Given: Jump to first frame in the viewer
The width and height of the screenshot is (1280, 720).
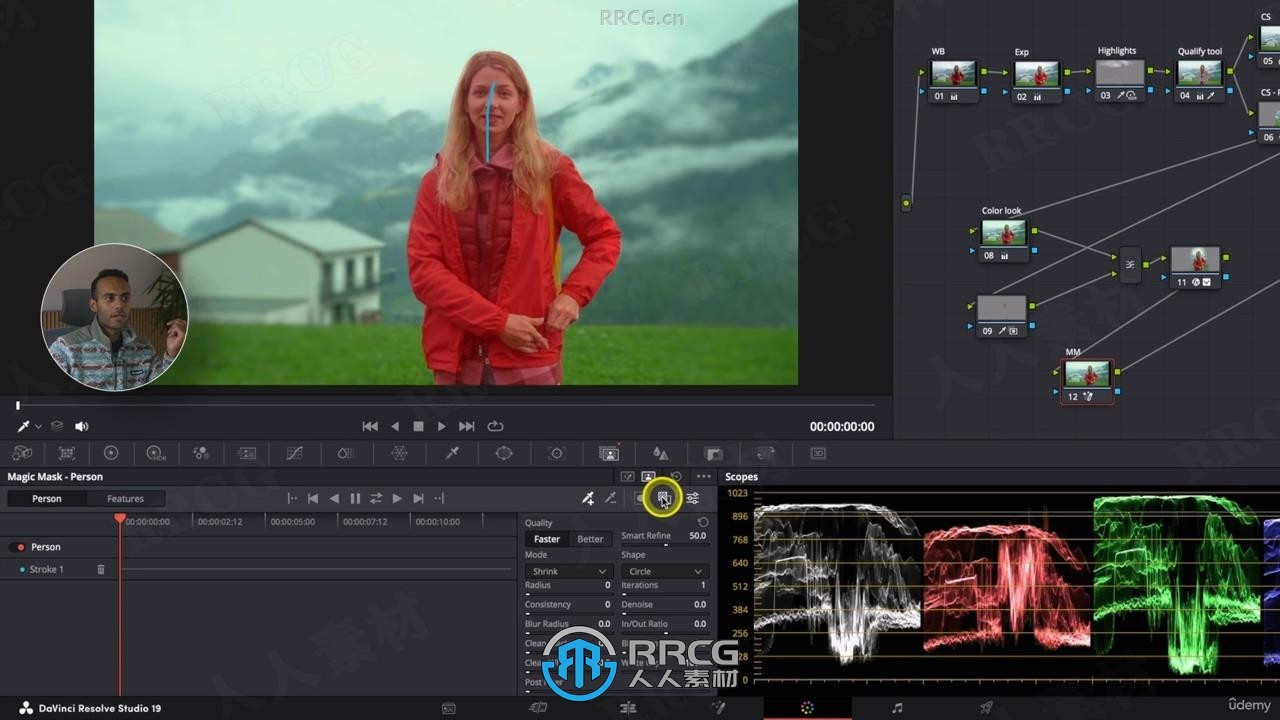Looking at the screenshot, I should (370, 426).
